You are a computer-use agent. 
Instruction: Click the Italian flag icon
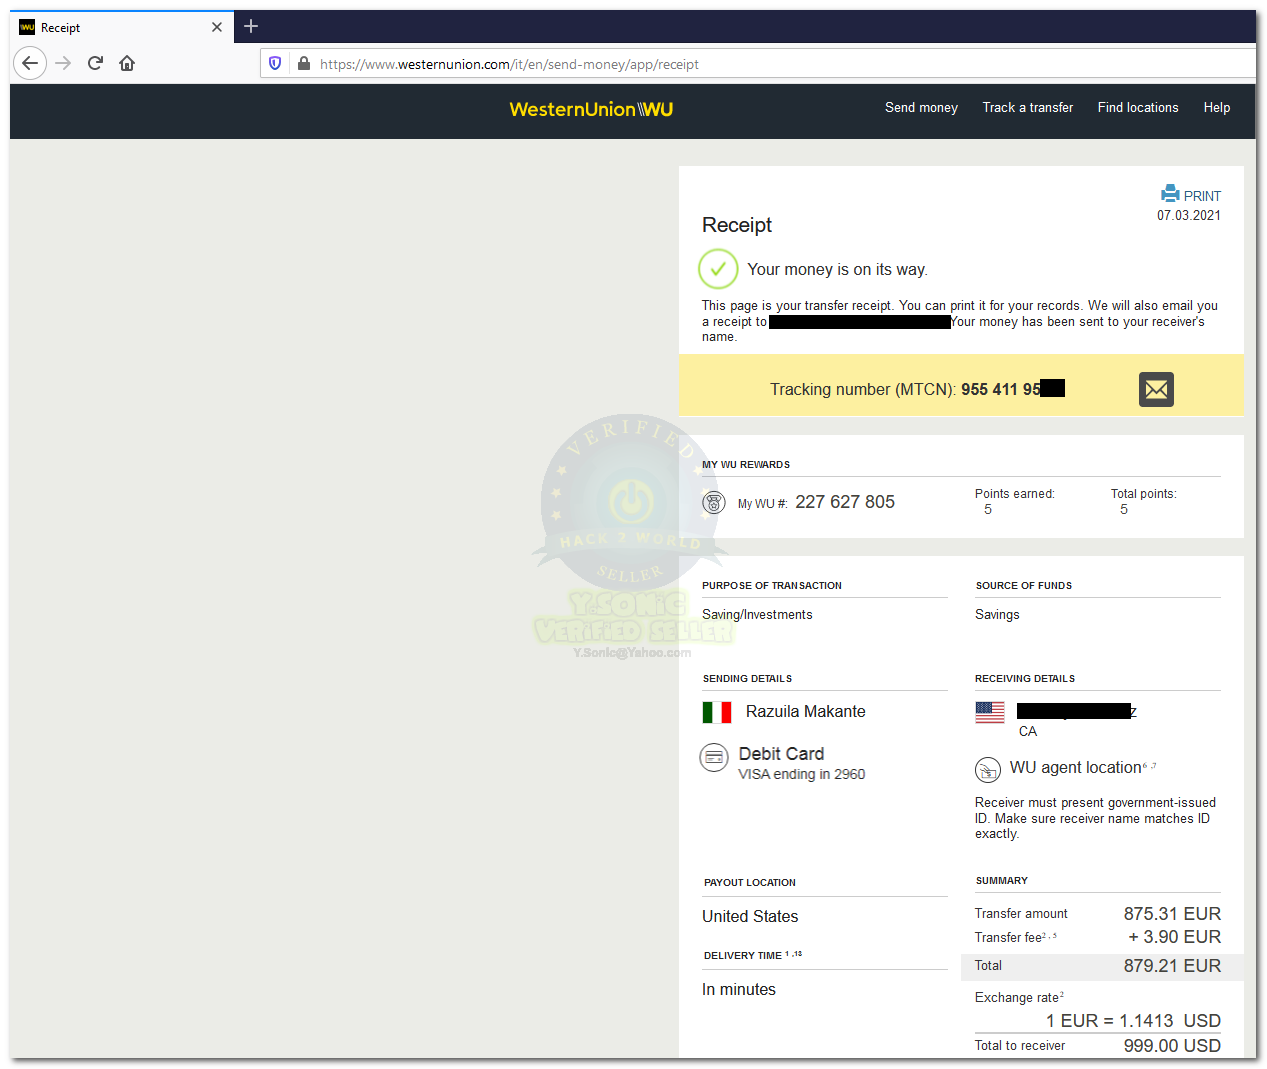pos(717,712)
